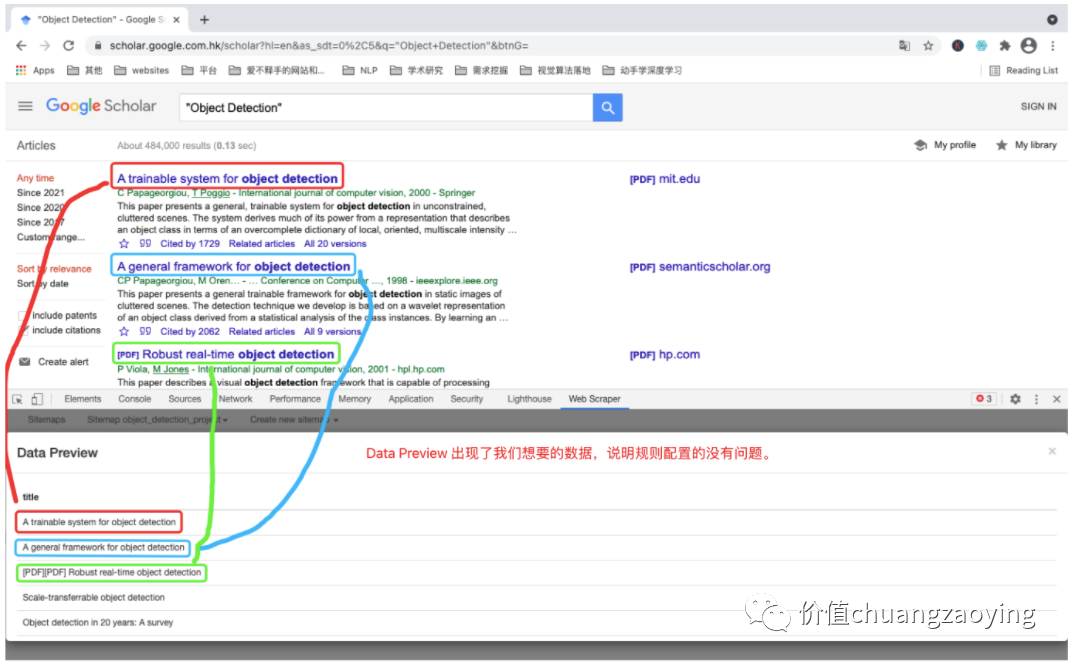Reload the page with the refresh icon
Screen dimensions: 1070x663
tap(68, 46)
